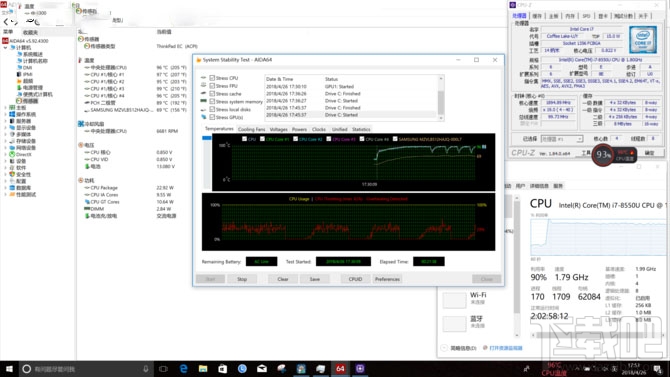Toggle the Stress system memory checkbox

[x=212, y=101]
